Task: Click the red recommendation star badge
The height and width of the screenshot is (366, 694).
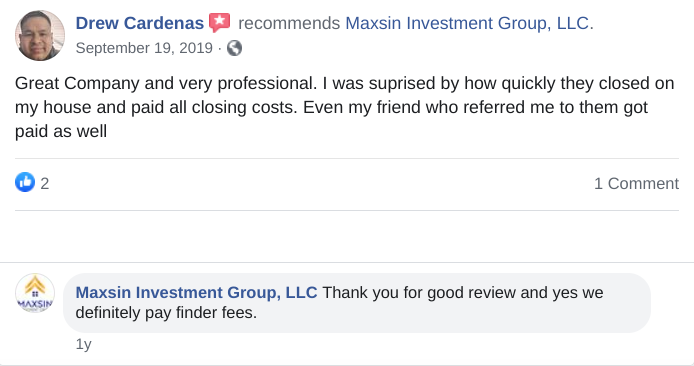Action: 220,23
